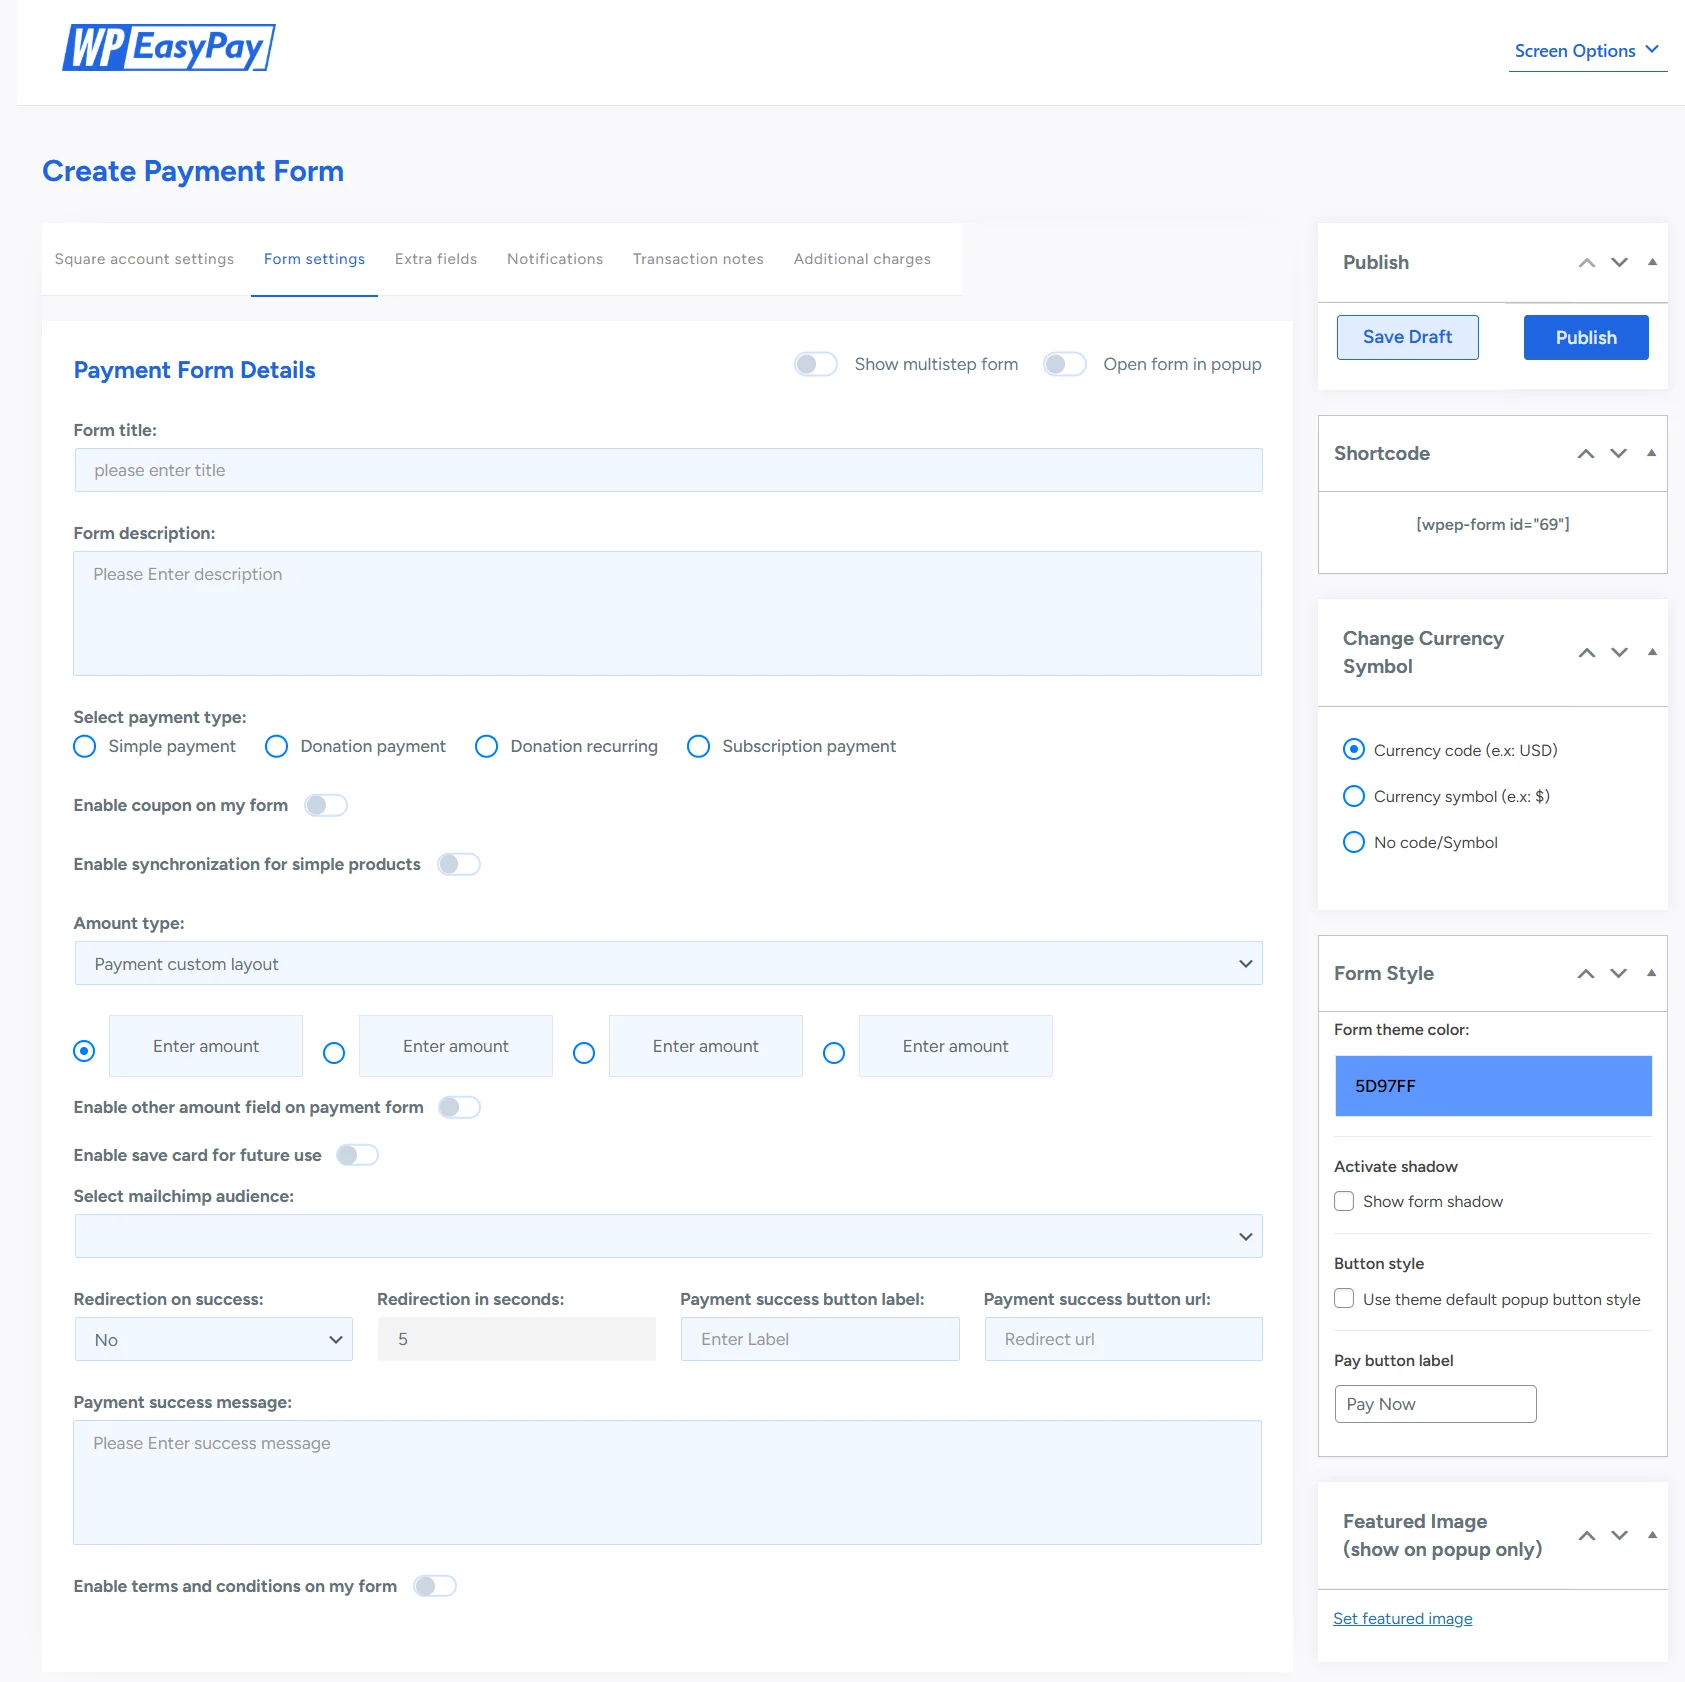
Task: Open the Notifications tab
Action: [555, 259]
